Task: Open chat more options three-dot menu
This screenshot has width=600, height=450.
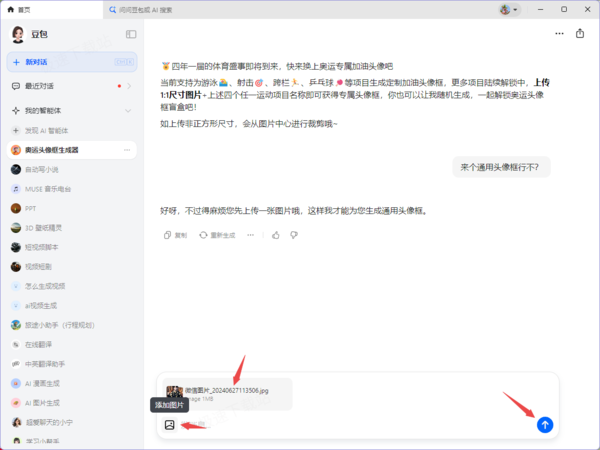Action: pos(559,34)
